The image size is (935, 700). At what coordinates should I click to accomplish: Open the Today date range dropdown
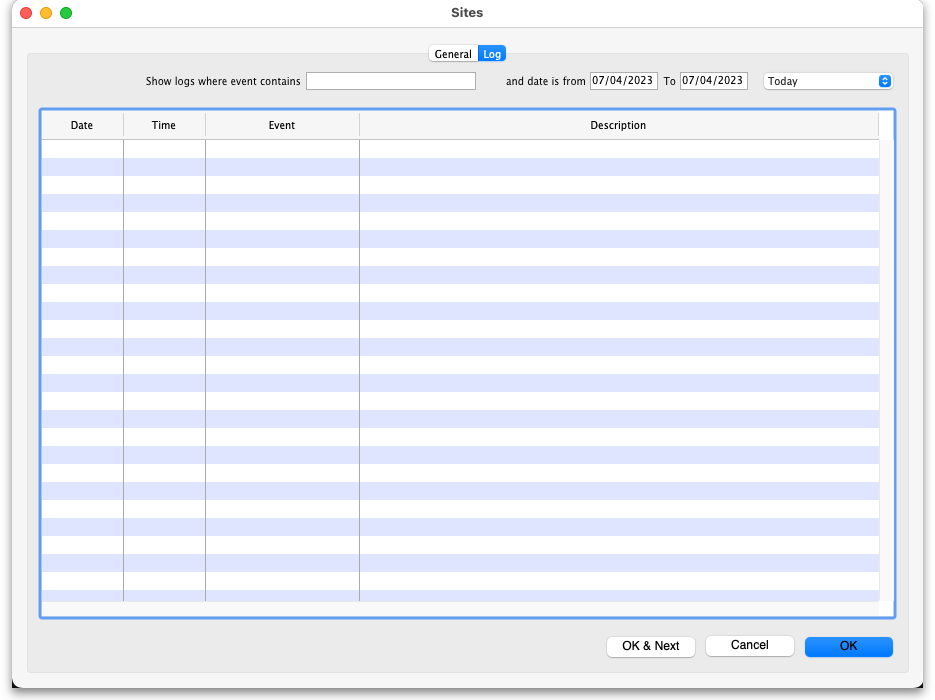(828, 81)
